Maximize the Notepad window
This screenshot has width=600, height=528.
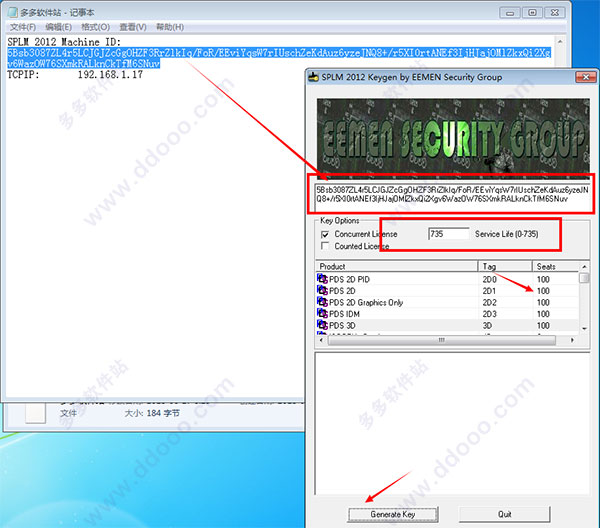click(532, 13)
